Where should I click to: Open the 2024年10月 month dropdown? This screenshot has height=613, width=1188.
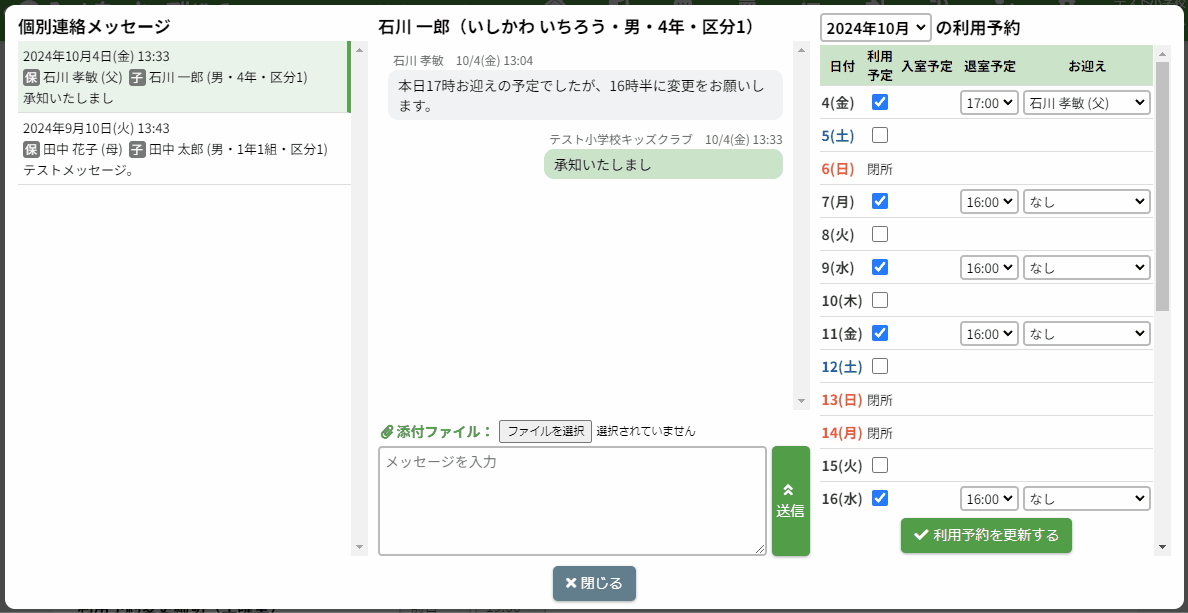point(875,28)
